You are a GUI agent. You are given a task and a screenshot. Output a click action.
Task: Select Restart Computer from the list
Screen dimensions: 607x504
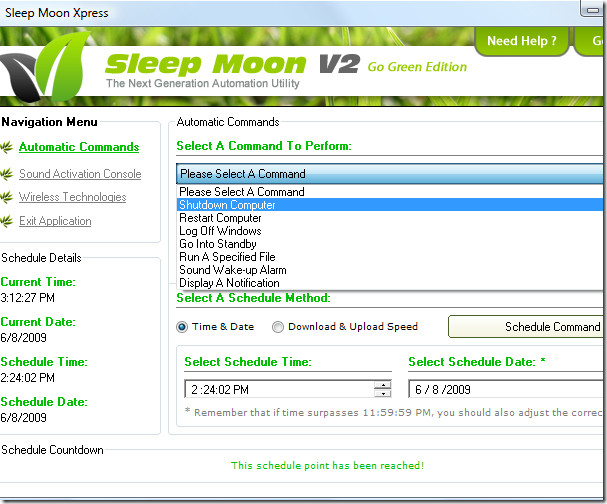click(390, 218)
